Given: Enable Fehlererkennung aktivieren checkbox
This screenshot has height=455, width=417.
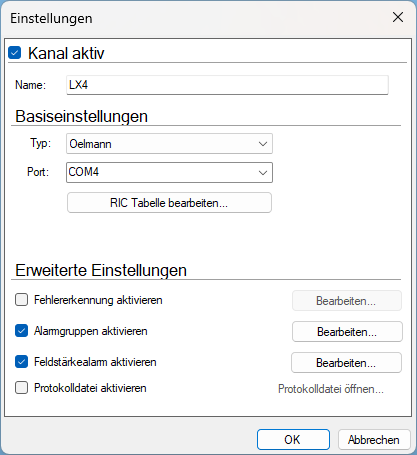Looking at the screenshot, I should (x=21, y=300).
